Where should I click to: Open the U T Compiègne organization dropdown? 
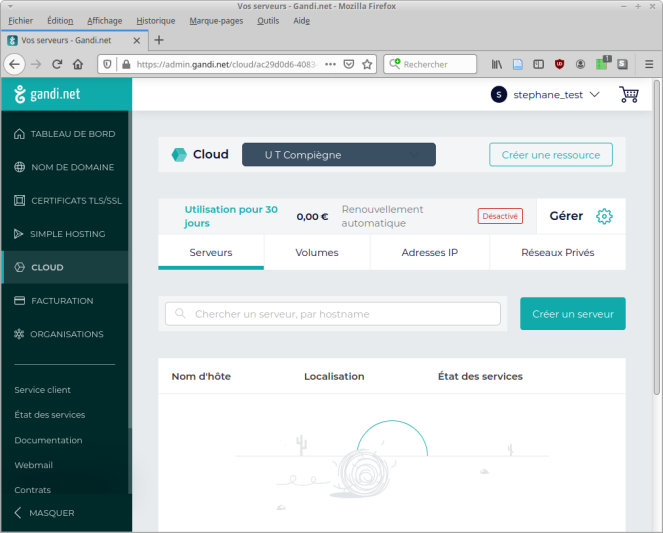coord(339,155)
